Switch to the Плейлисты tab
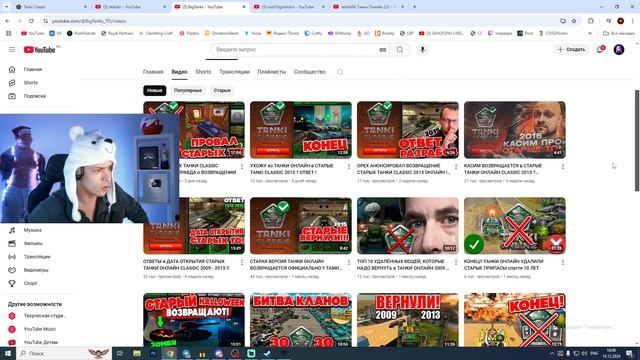640x360 pixels. point(271,72)
